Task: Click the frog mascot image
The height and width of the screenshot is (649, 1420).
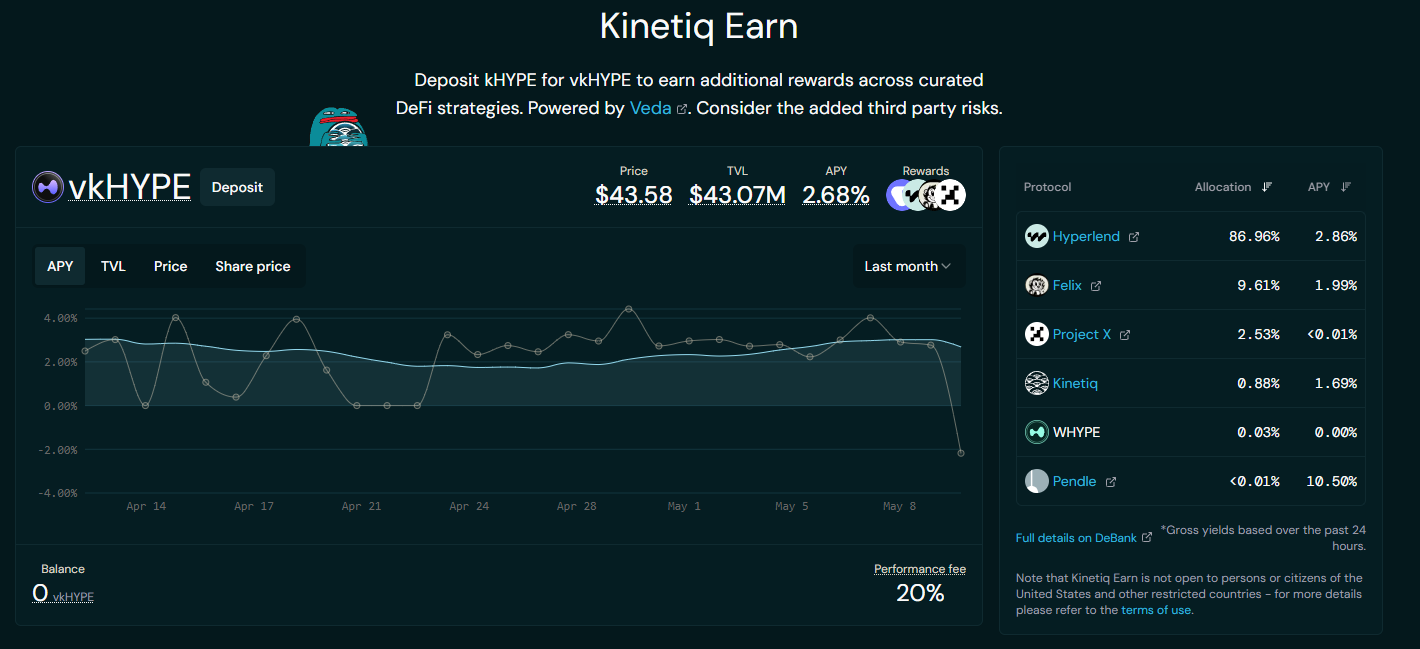Action: pos(338,126)
